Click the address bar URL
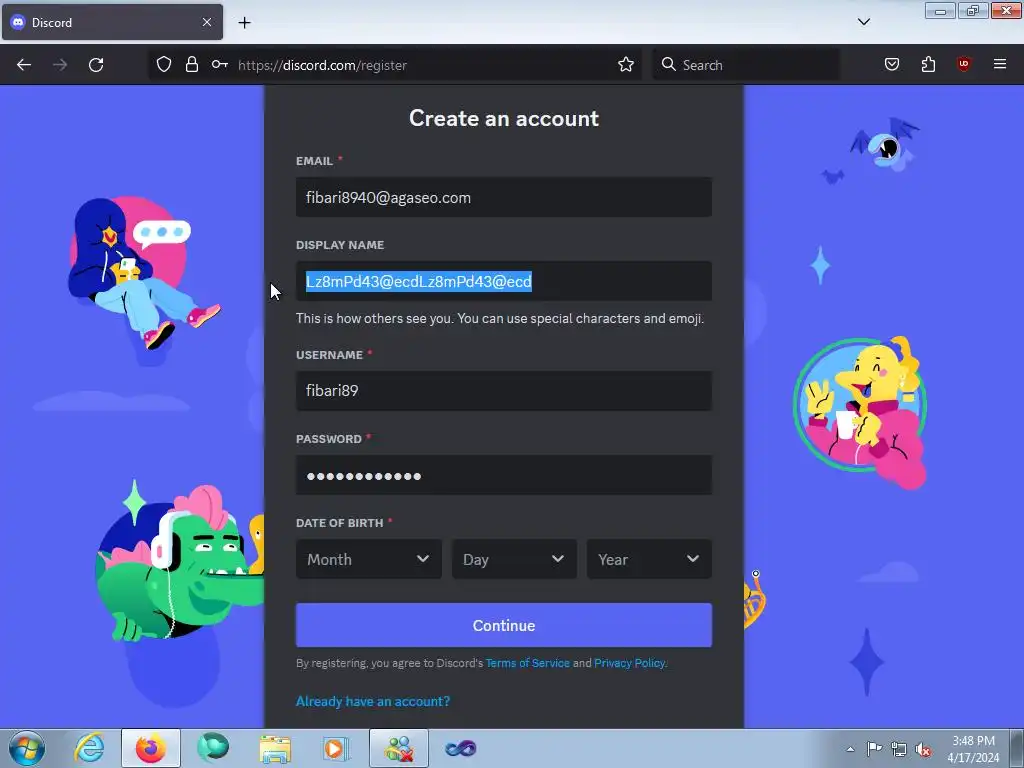The image size is (1024, 768). tap(322, 65)
